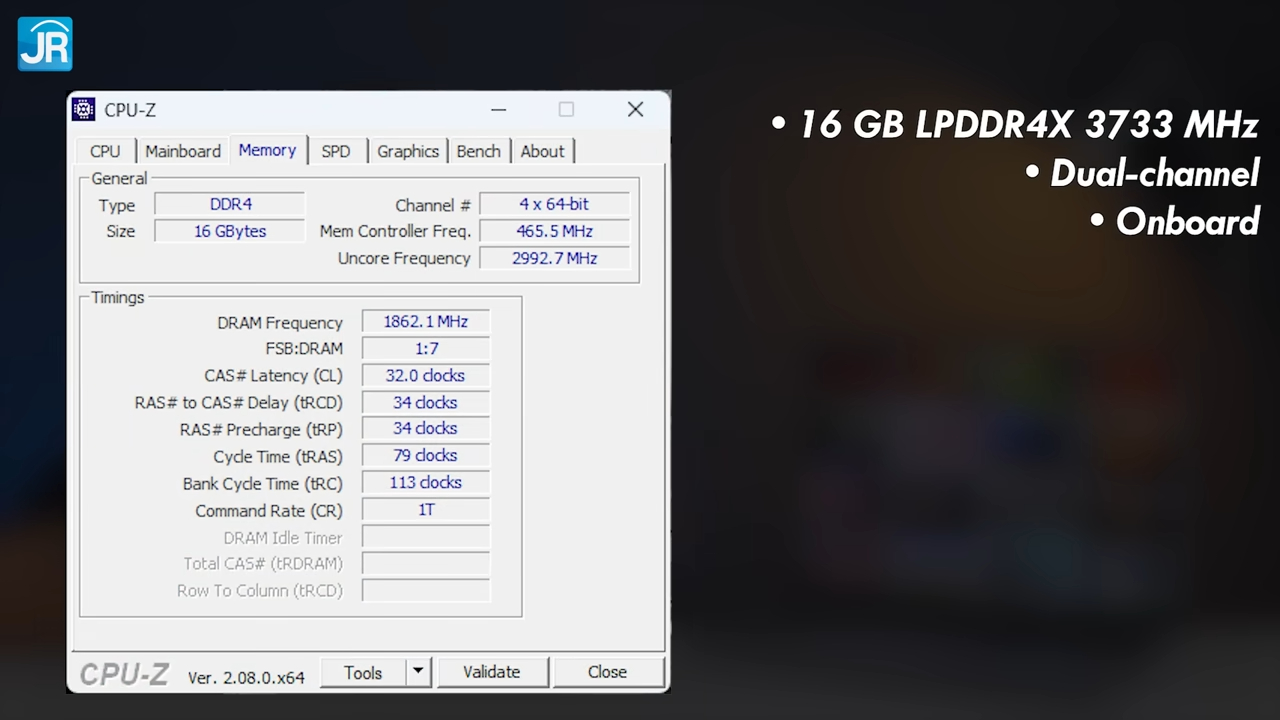Select the DDR4 Type field

230,204
